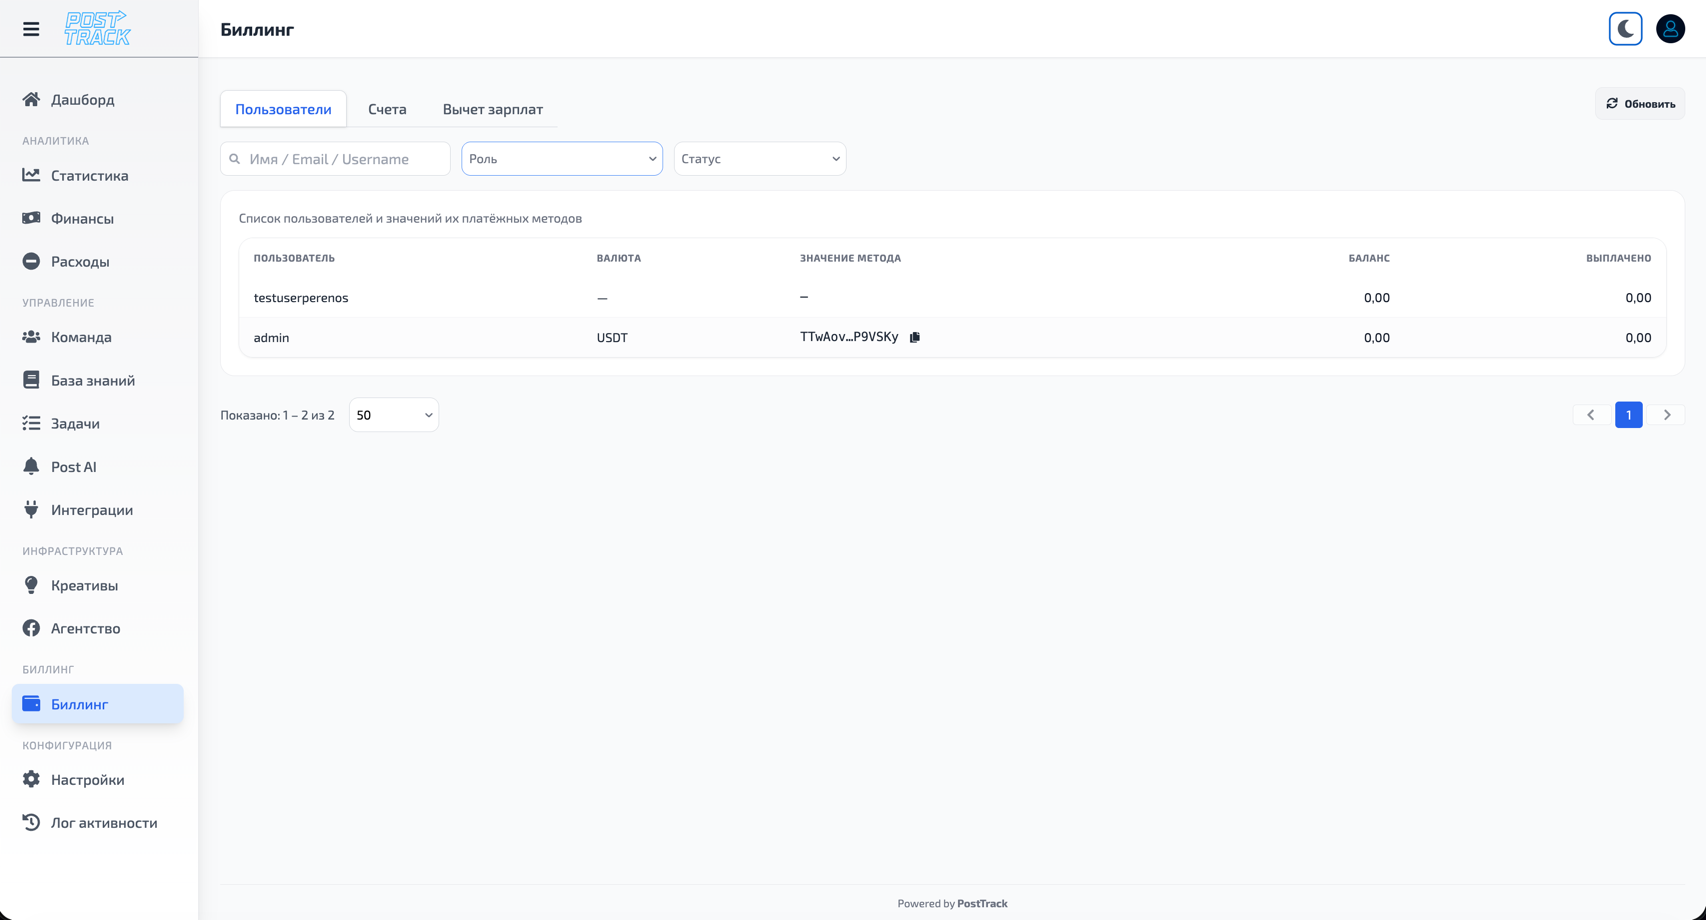Open Лог активности history item

(x=104, y=823)
